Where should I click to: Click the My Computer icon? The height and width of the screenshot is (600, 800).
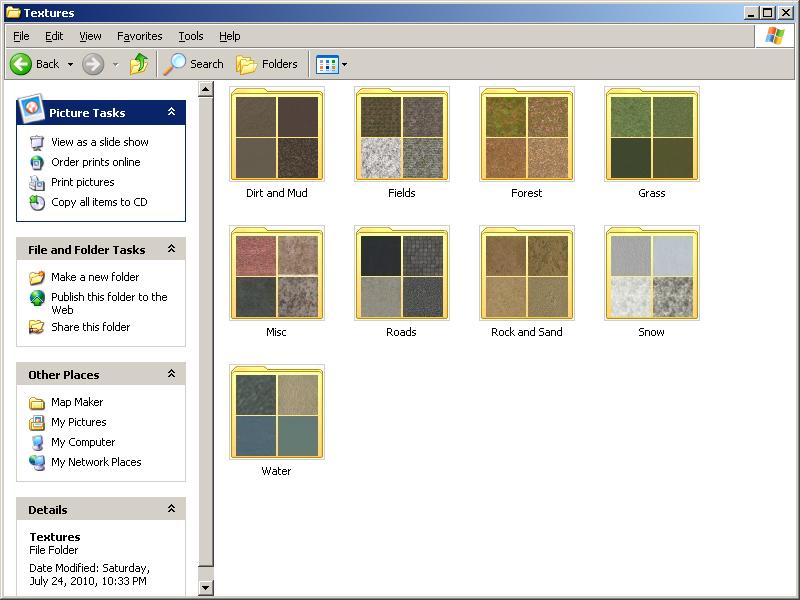[x=37, y=442]
